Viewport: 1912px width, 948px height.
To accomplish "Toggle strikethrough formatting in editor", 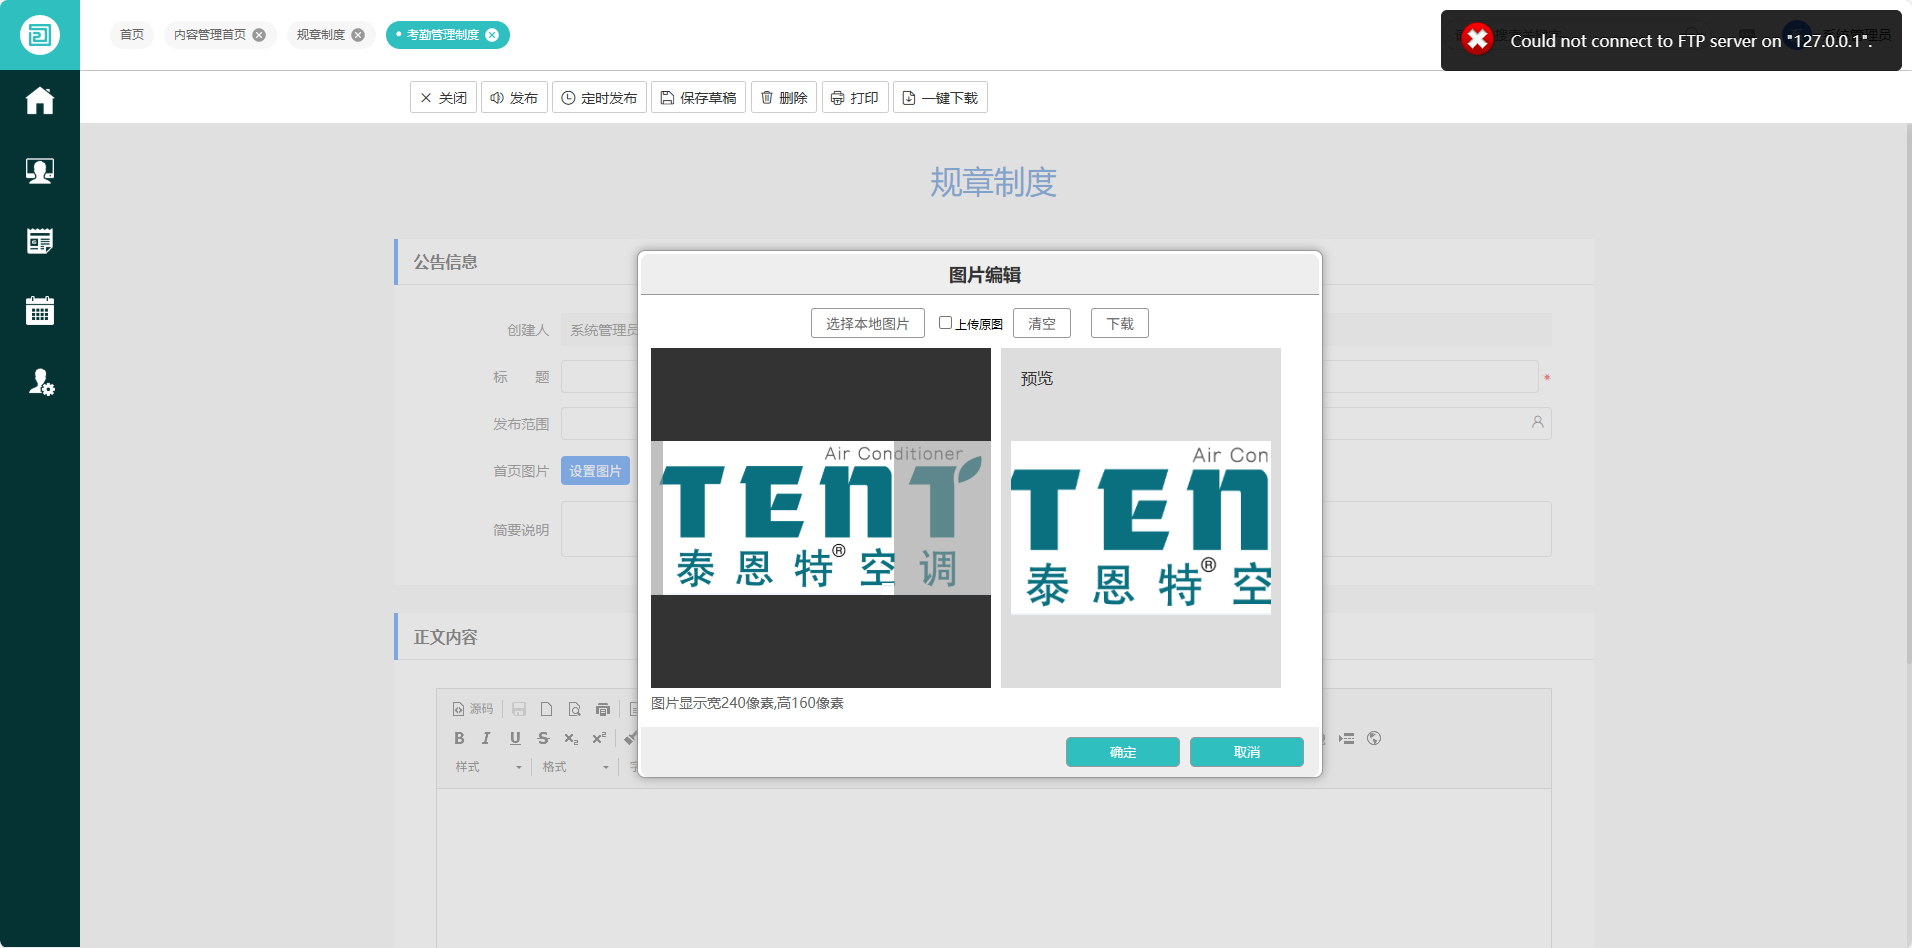I will 543,738.
